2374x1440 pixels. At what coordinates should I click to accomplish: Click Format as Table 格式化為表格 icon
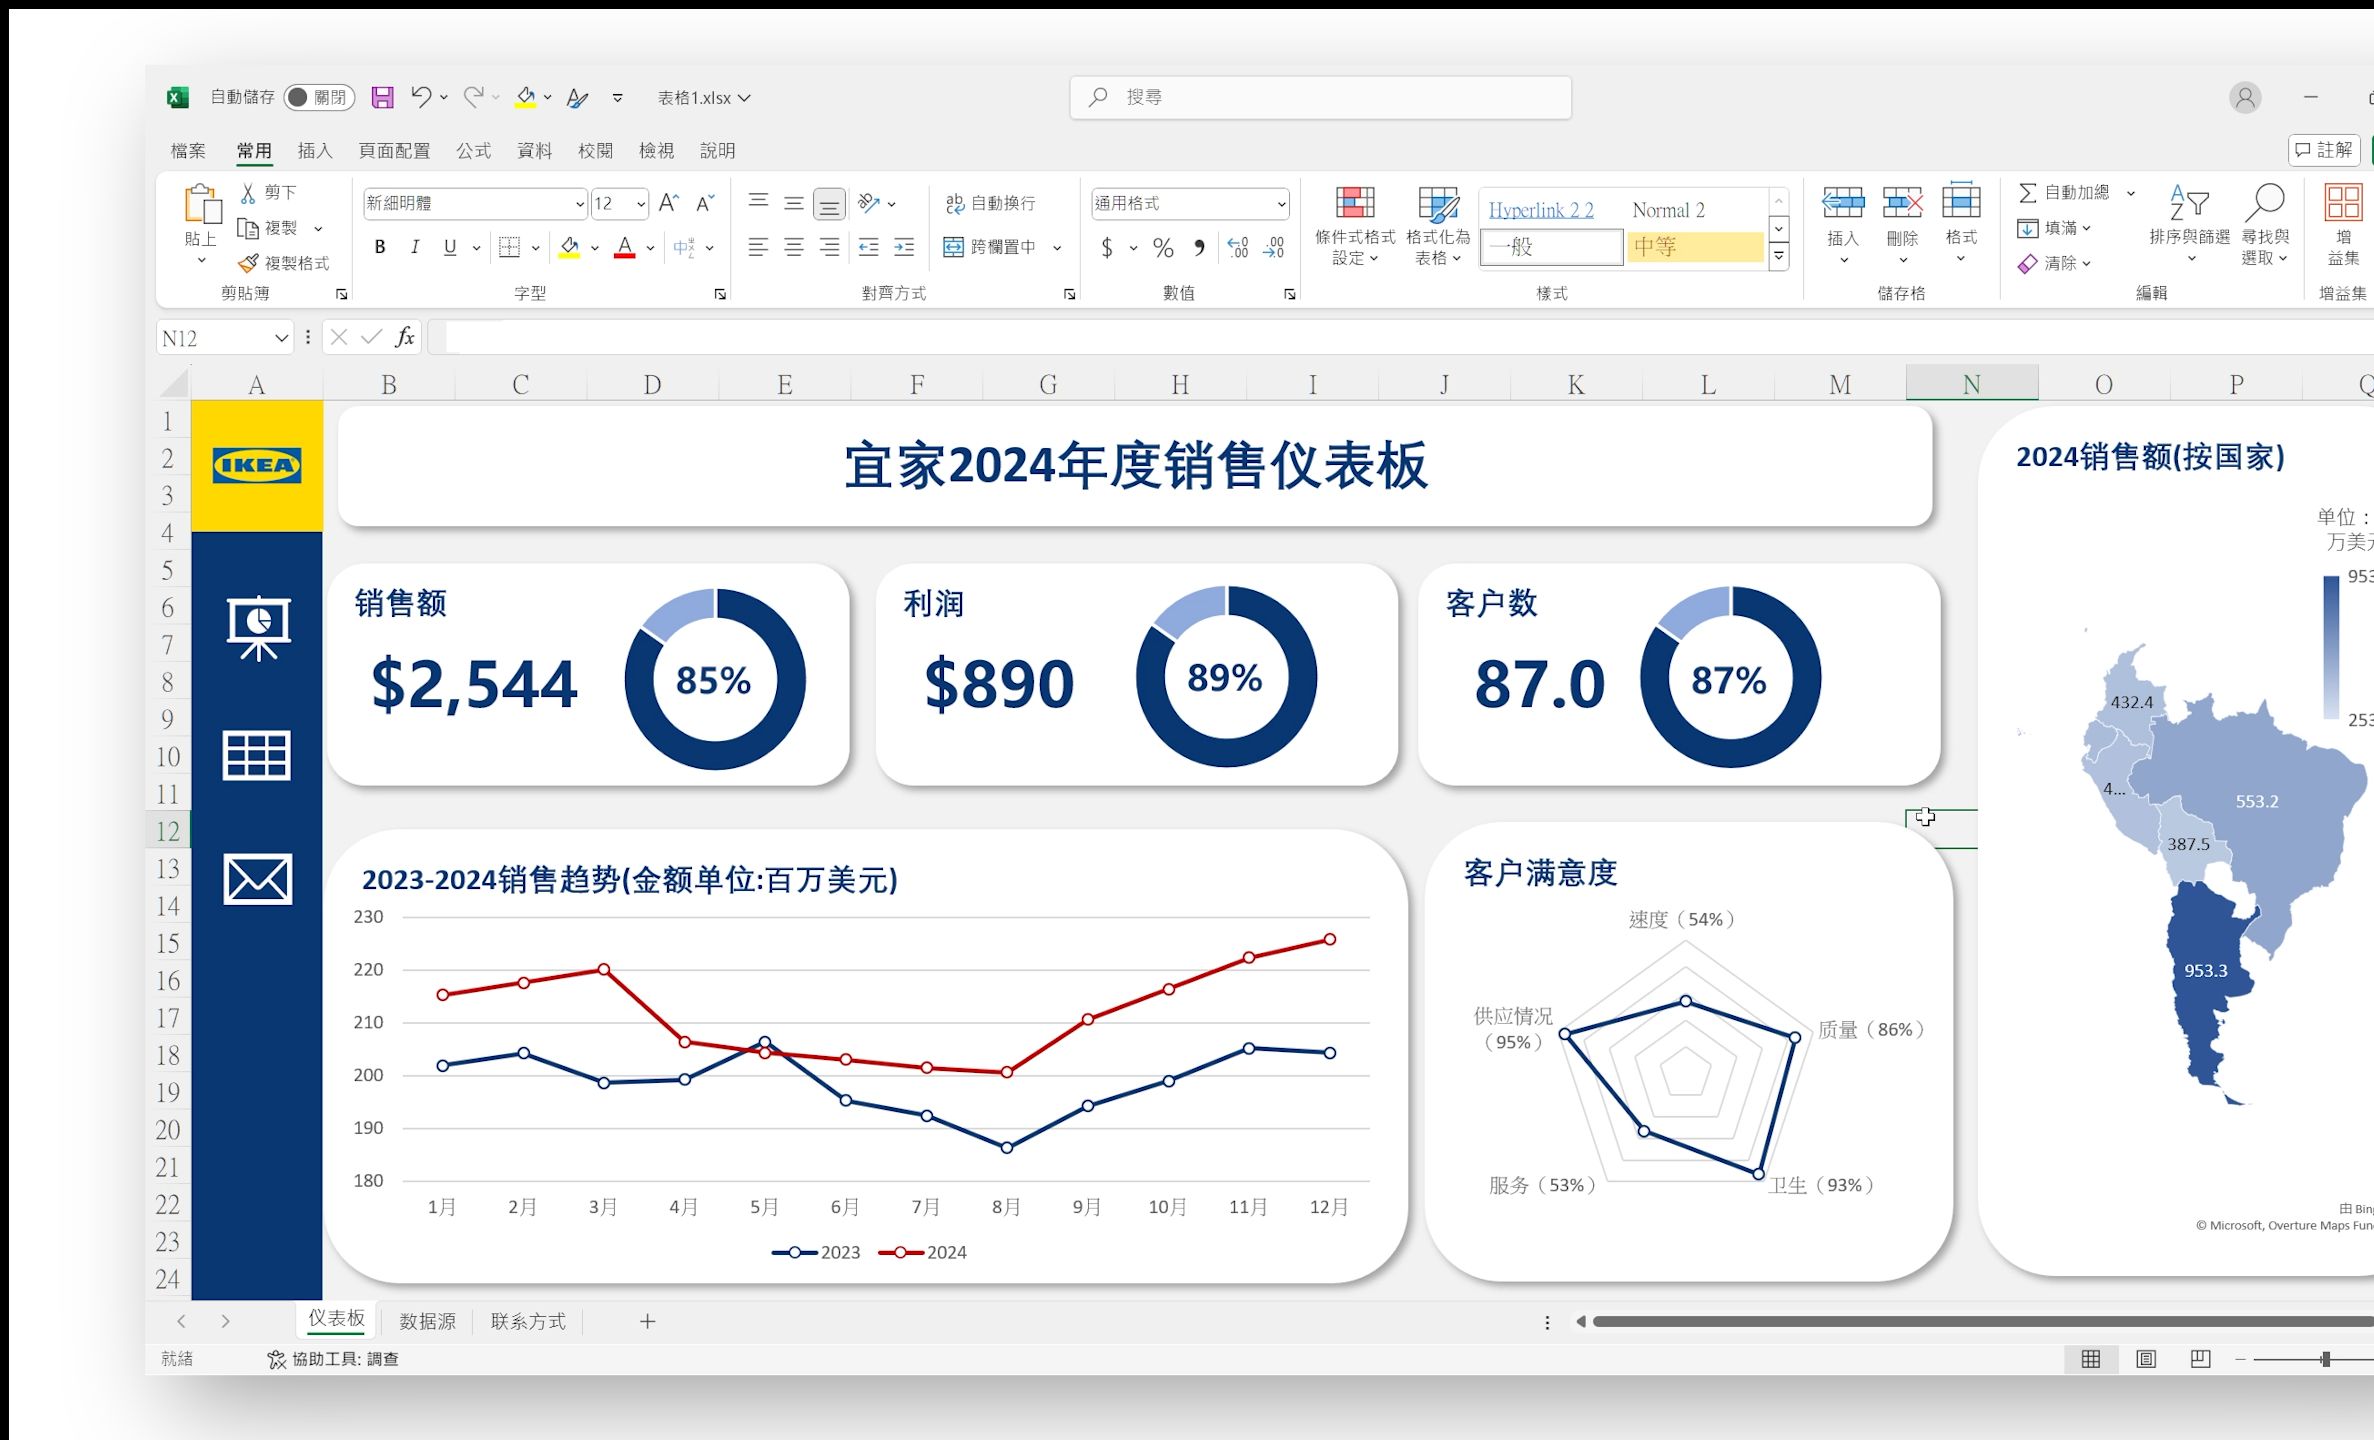(1438, 203)
